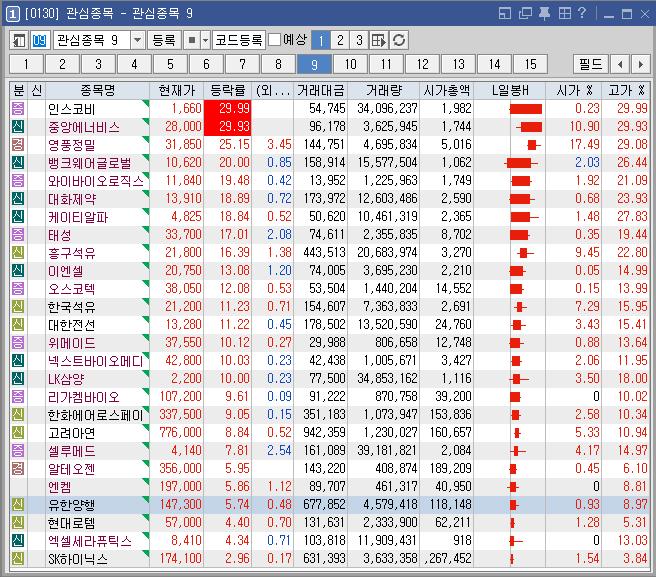Select the 대한전선 stock name
The width and height of the screenshot is (656, 577).
(x=72, y=325)
